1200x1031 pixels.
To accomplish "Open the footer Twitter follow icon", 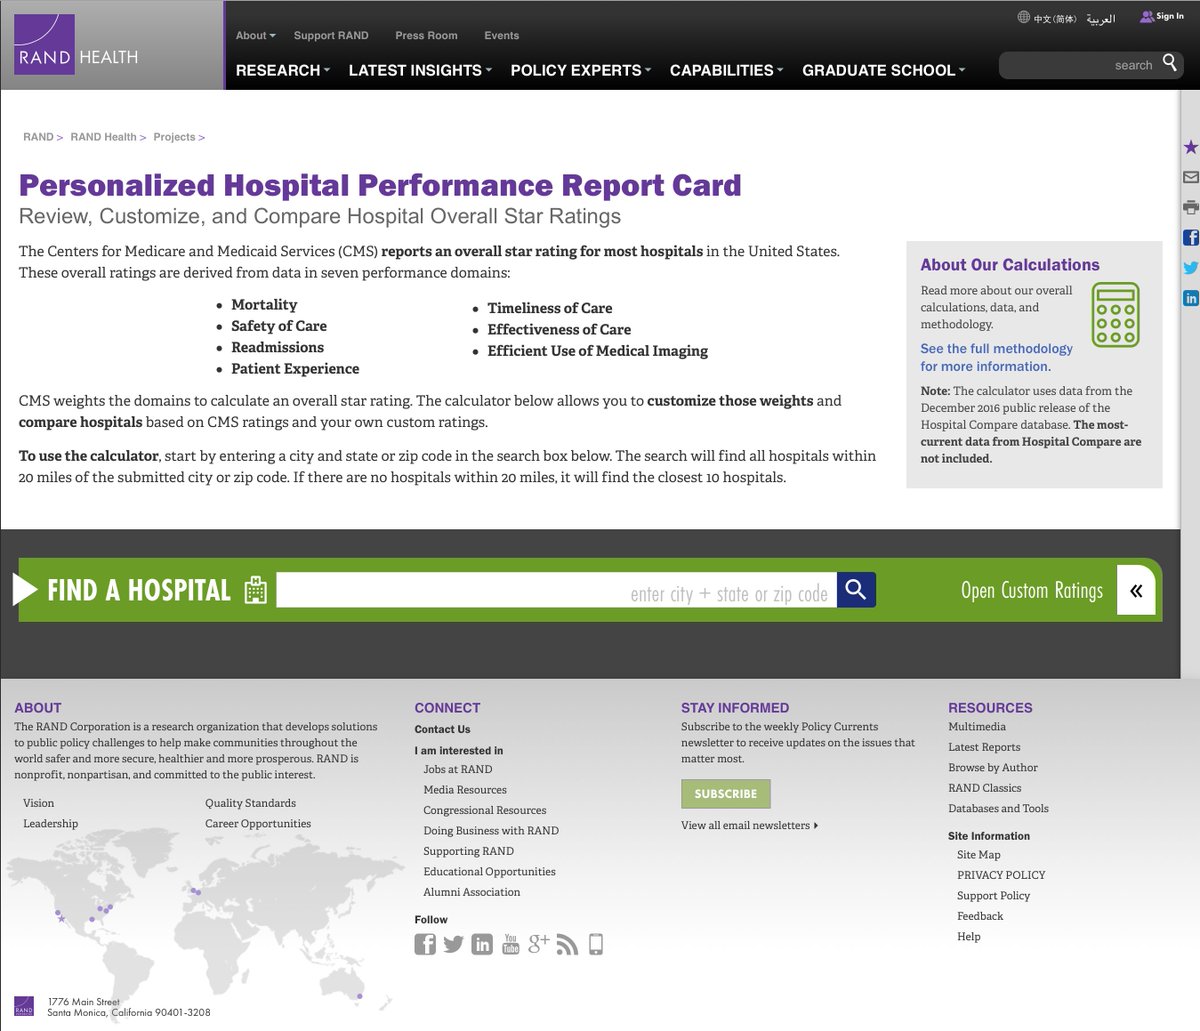I will click(454, 944).
